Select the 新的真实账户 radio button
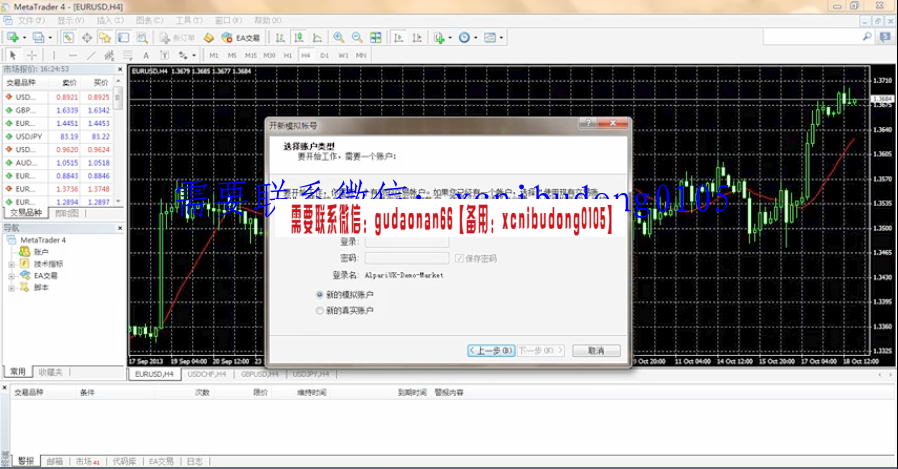 [x=320, y=310]
